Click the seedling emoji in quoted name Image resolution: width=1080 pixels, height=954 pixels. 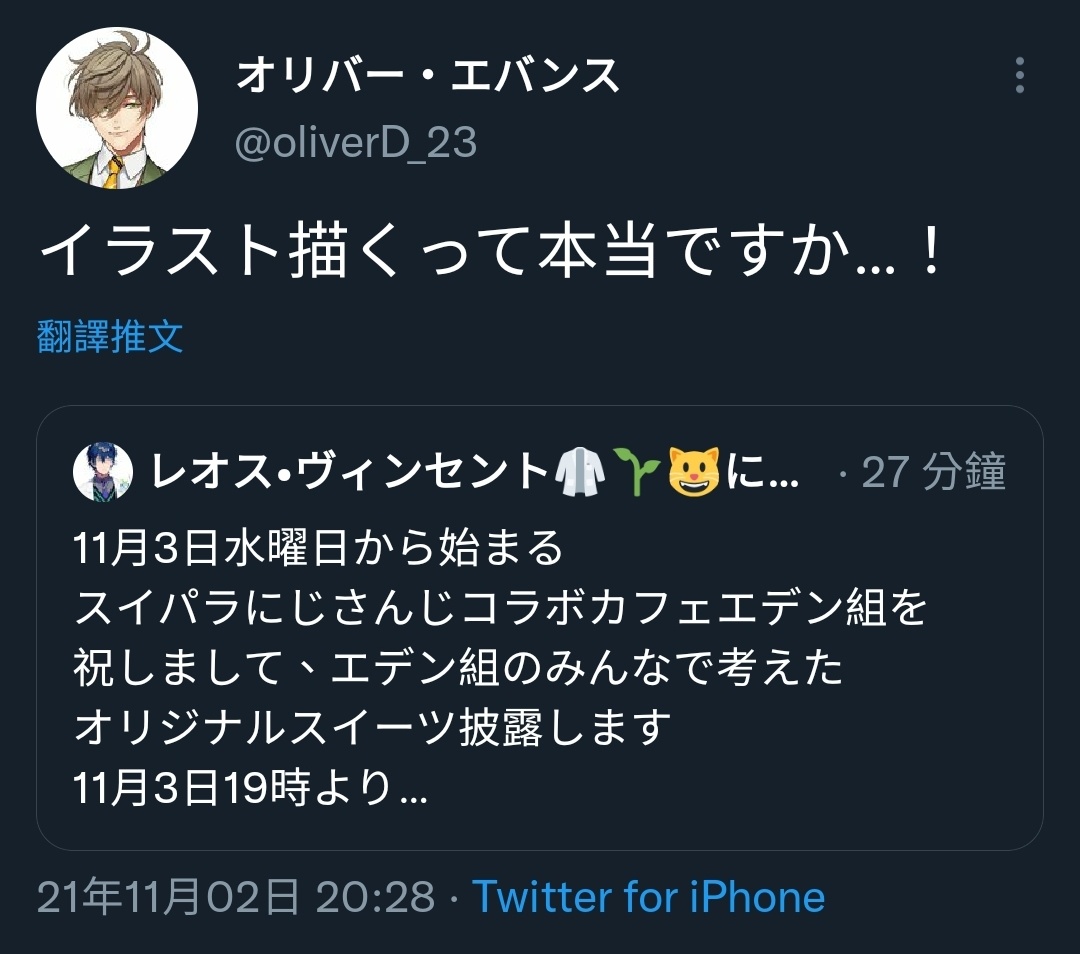pyautogui.click(x=636, y=472)
